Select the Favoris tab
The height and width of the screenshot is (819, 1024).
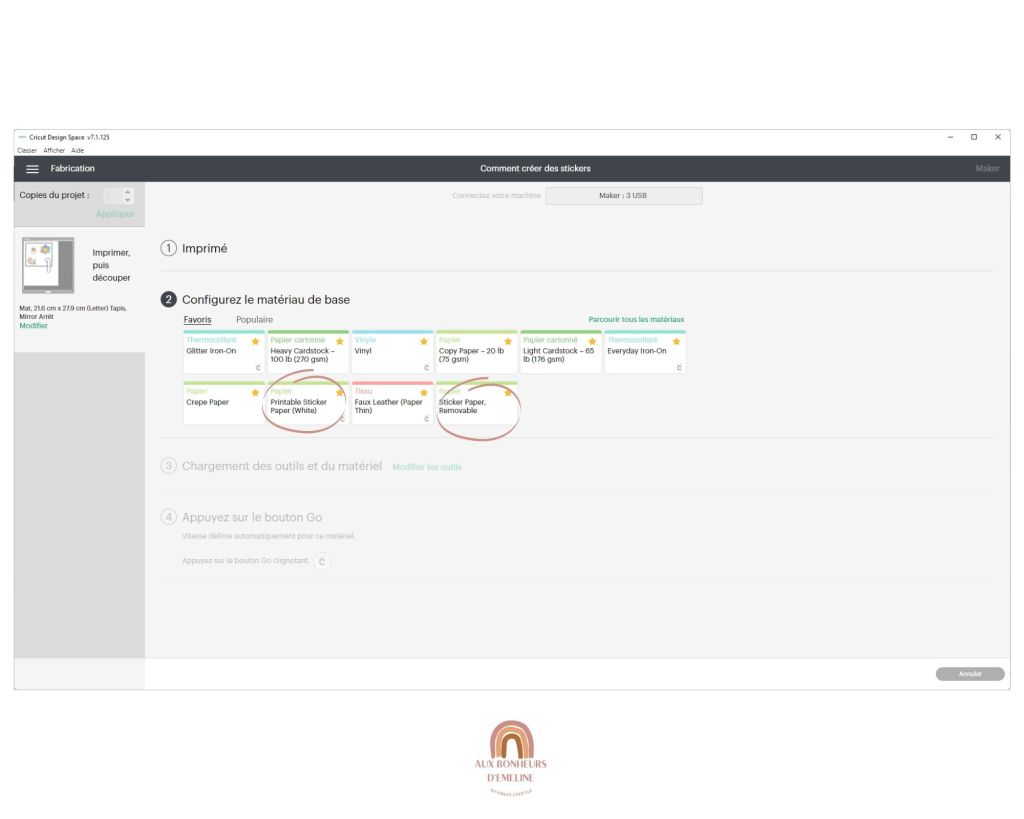click(x=197, y=320)
